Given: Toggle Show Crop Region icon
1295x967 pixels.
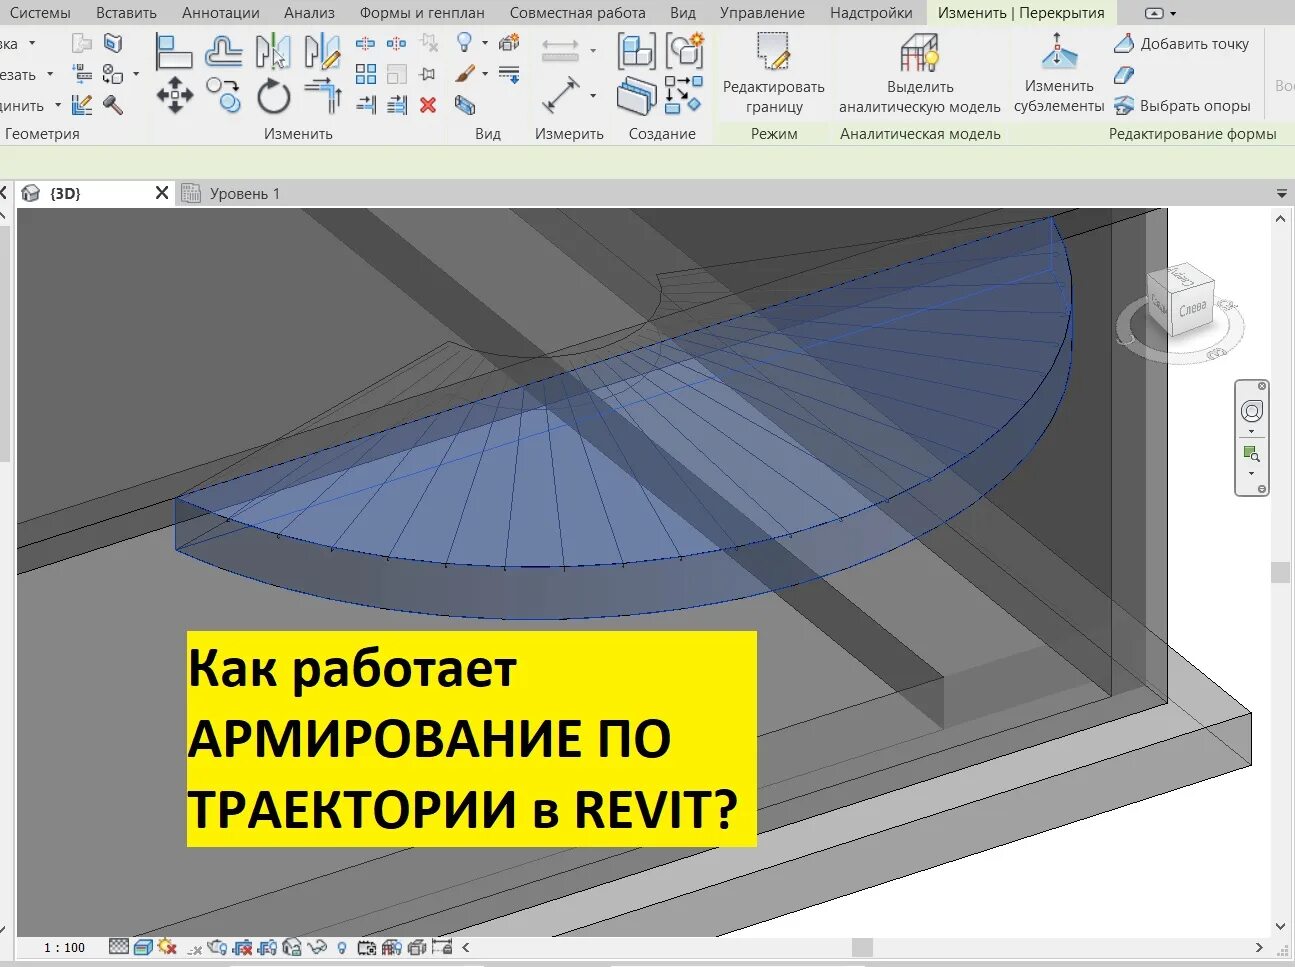Looking at the screenshot, I should (x=267, y=947).
